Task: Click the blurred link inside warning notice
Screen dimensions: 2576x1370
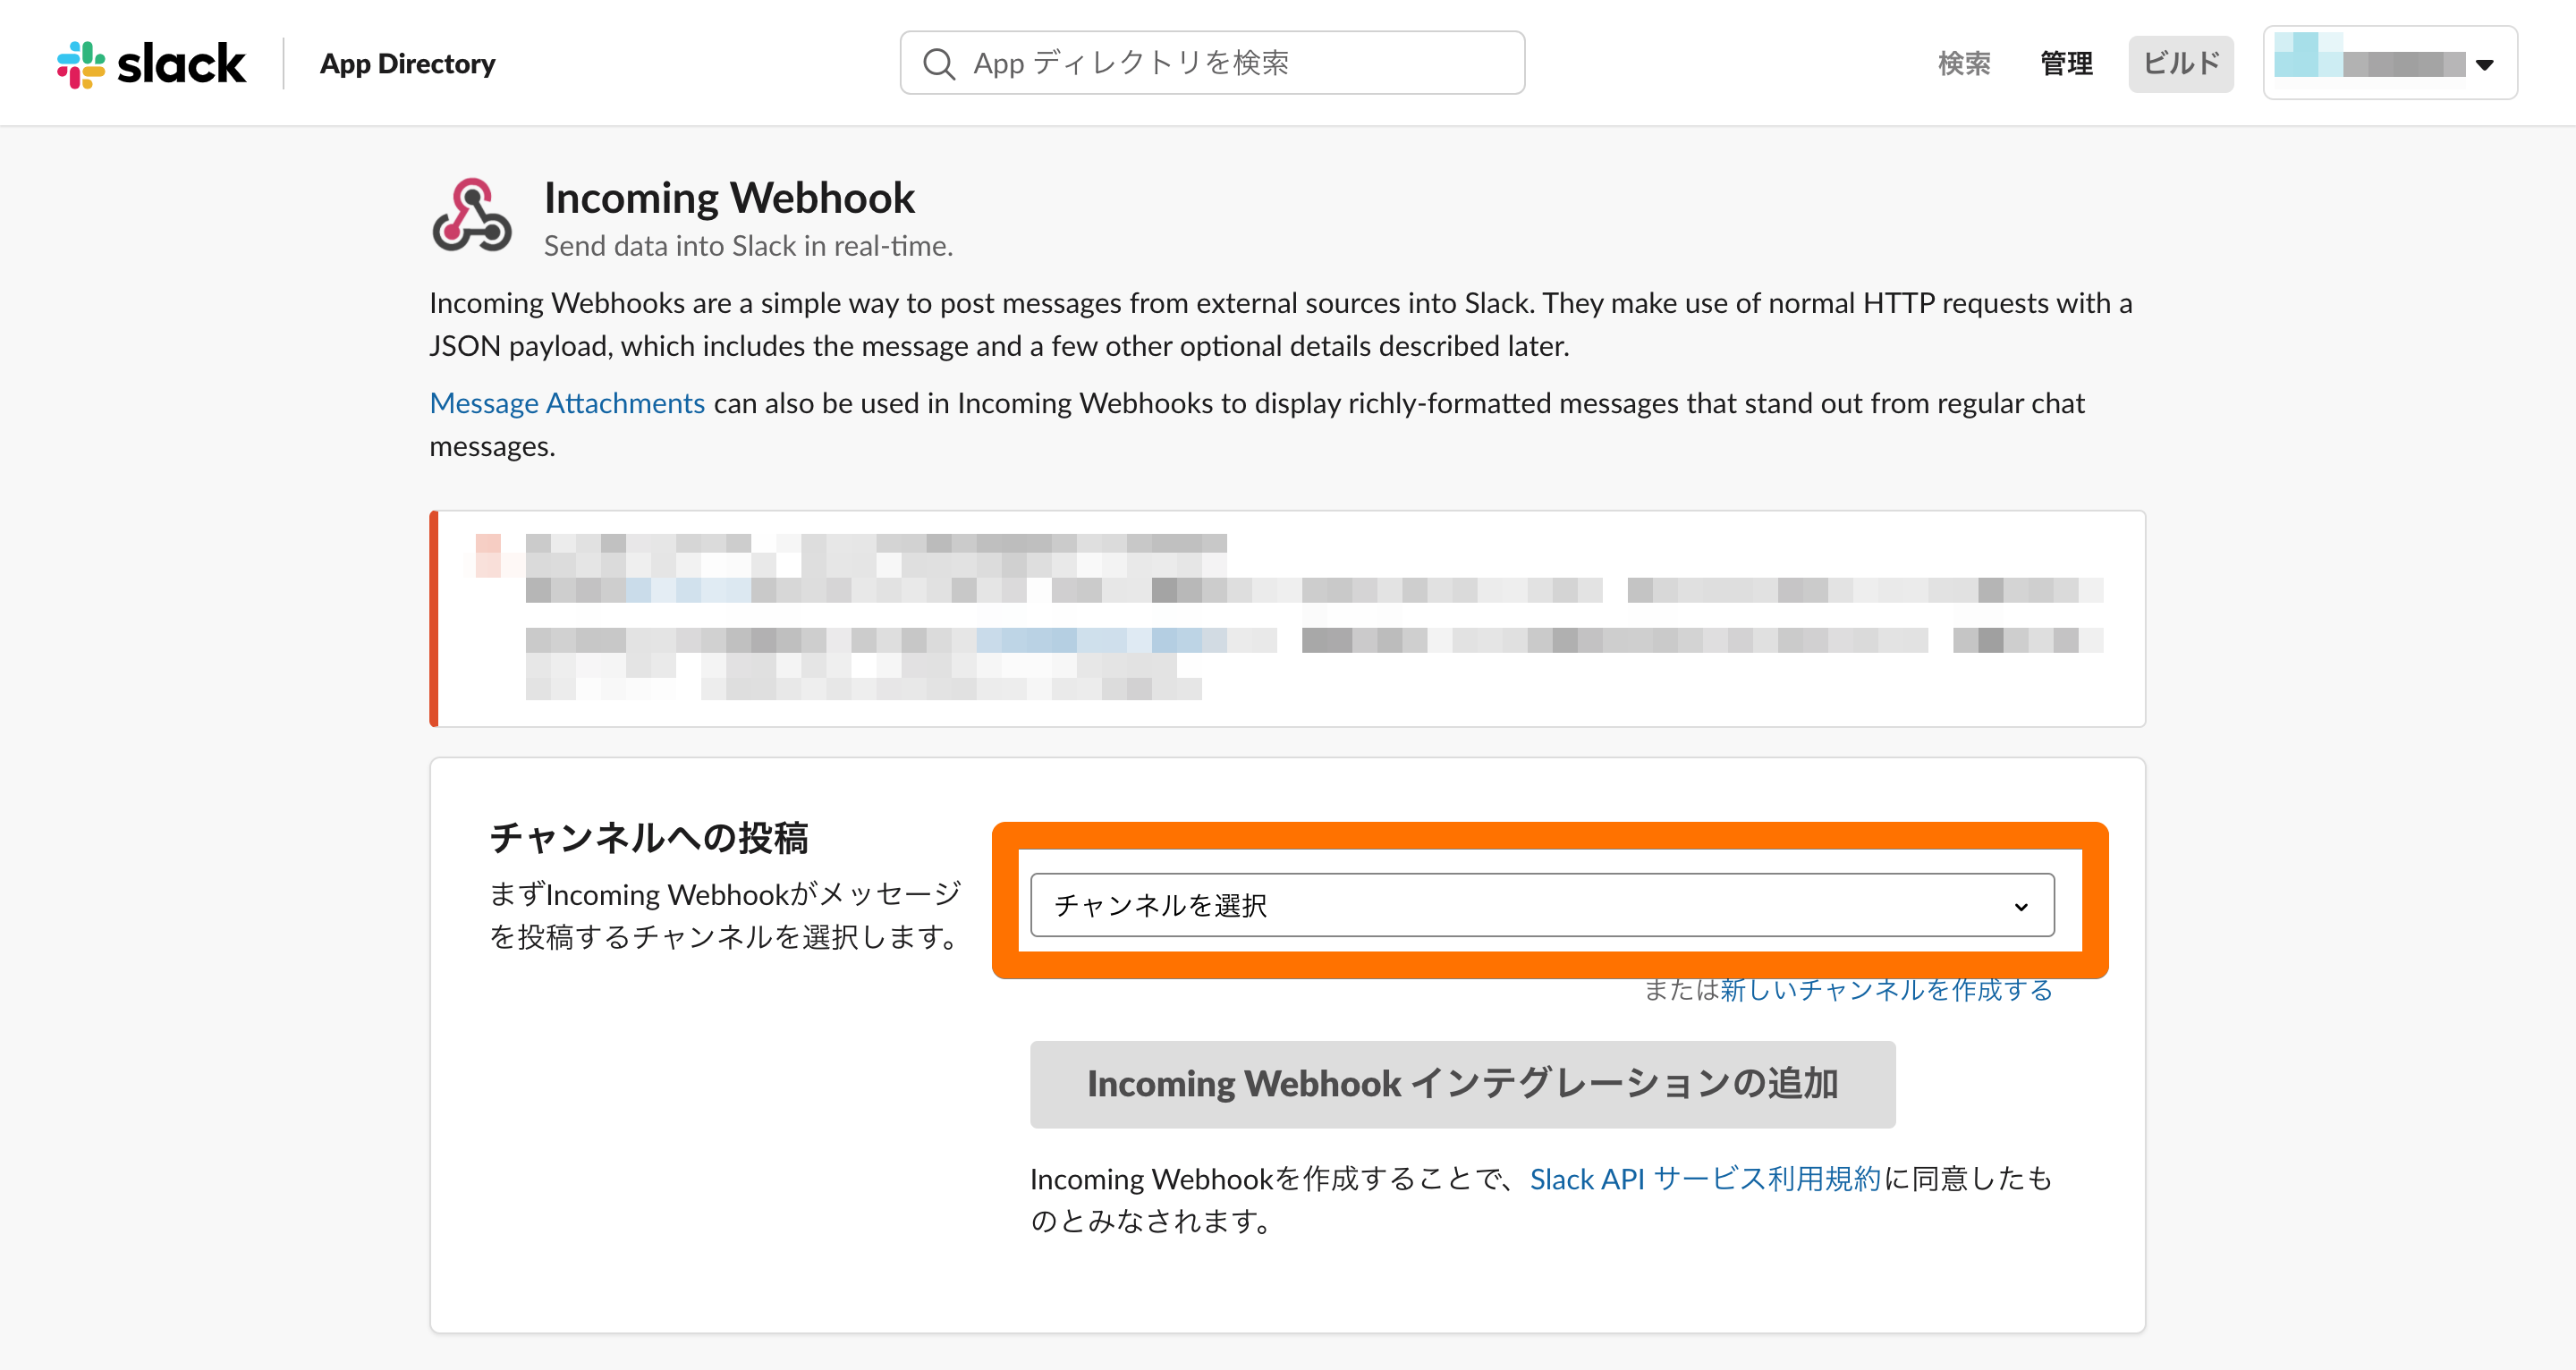Action: coord(1100,640)
